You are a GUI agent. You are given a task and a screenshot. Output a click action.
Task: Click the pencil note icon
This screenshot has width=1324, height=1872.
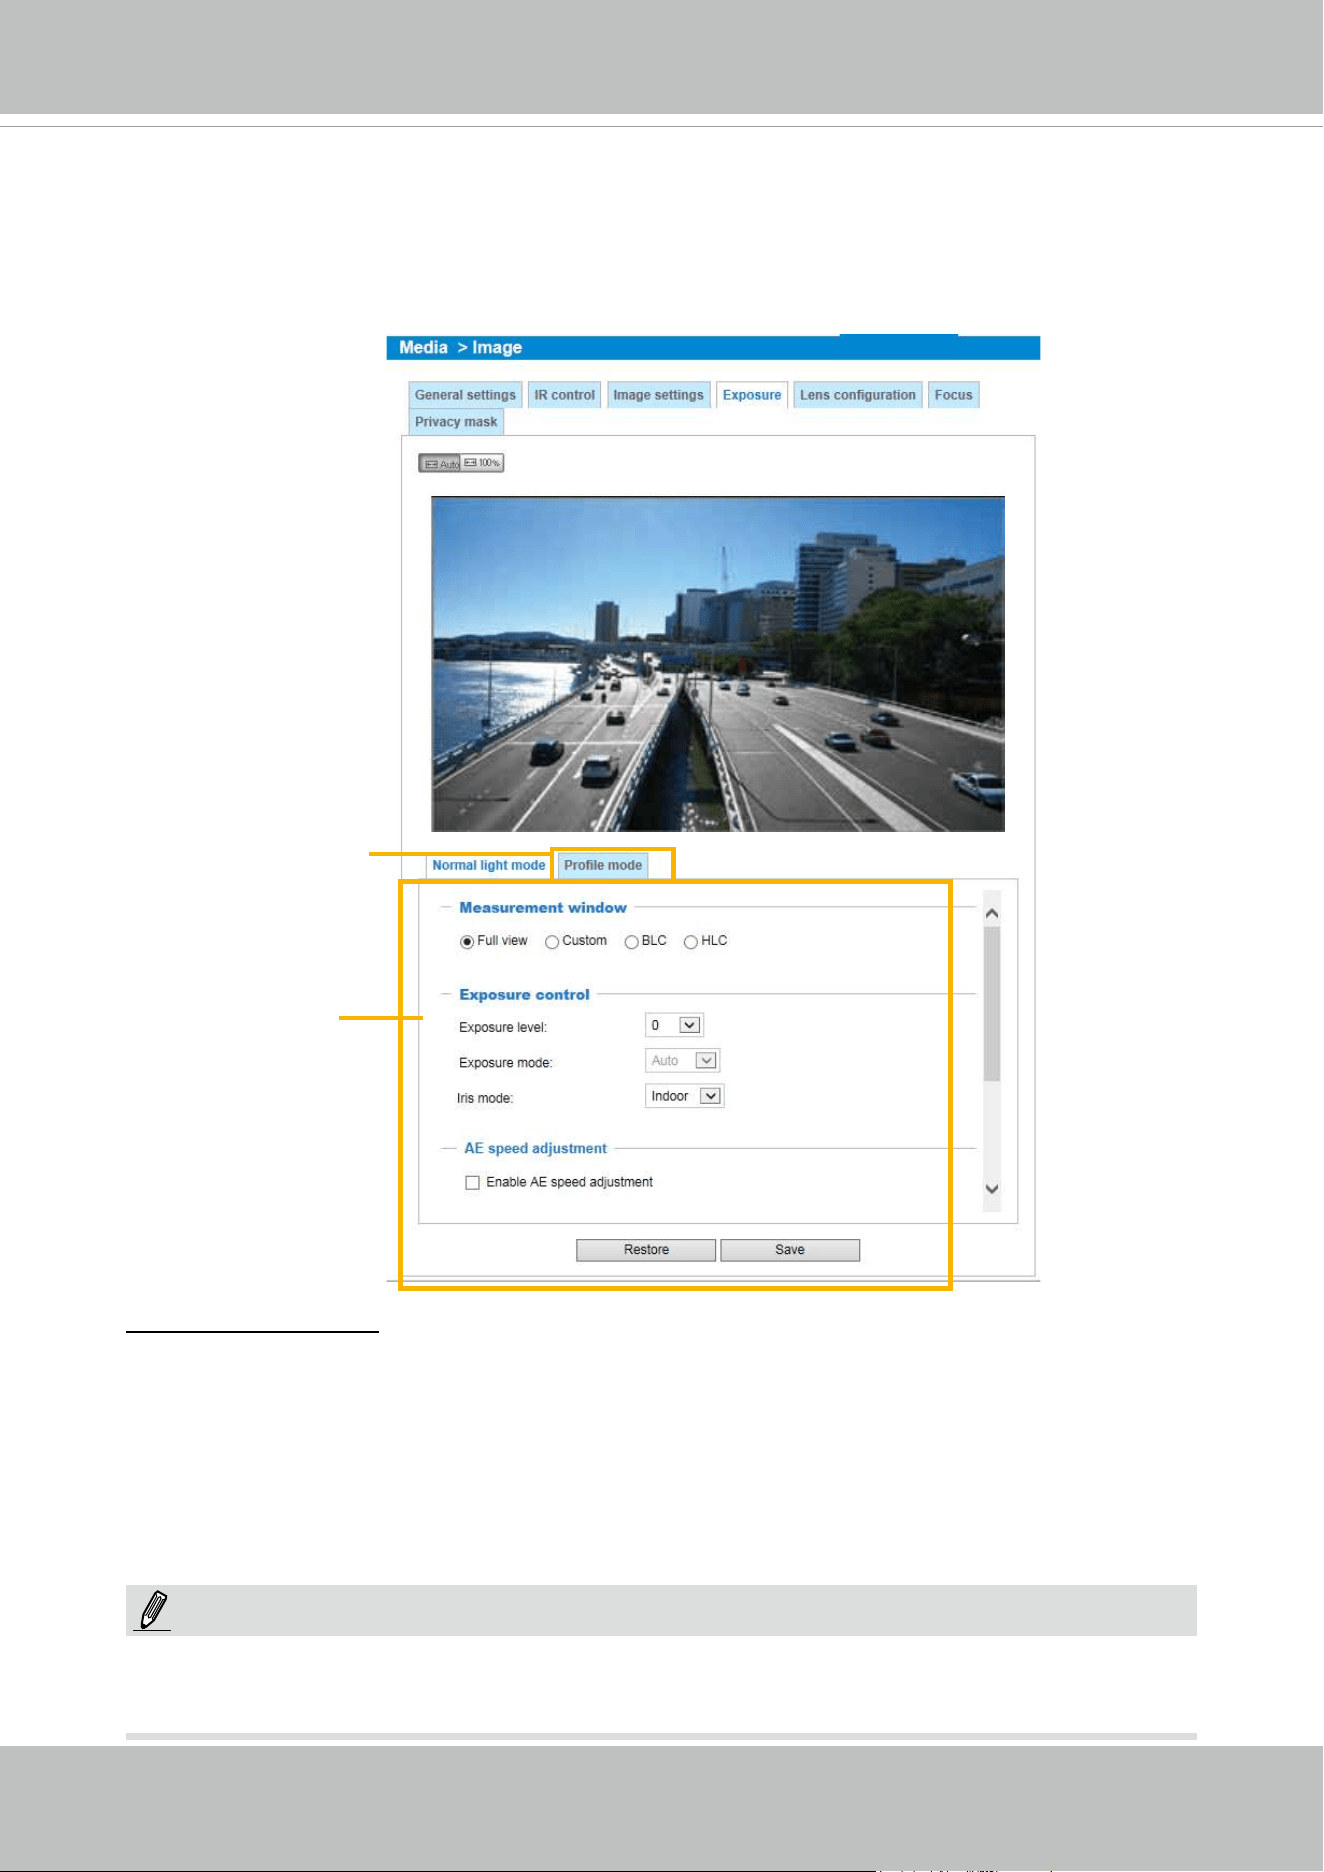pyautogui.click(x=153, y=1610)
